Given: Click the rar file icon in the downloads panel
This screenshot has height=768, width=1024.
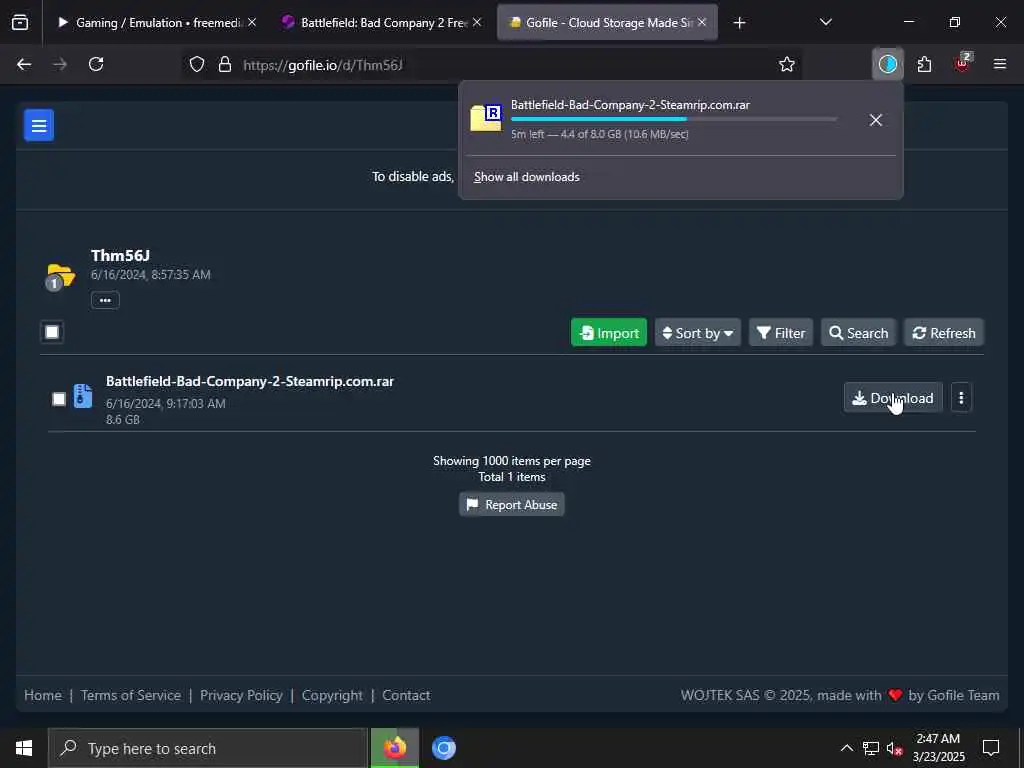Looking at the screenshot, I should [486, 118].
